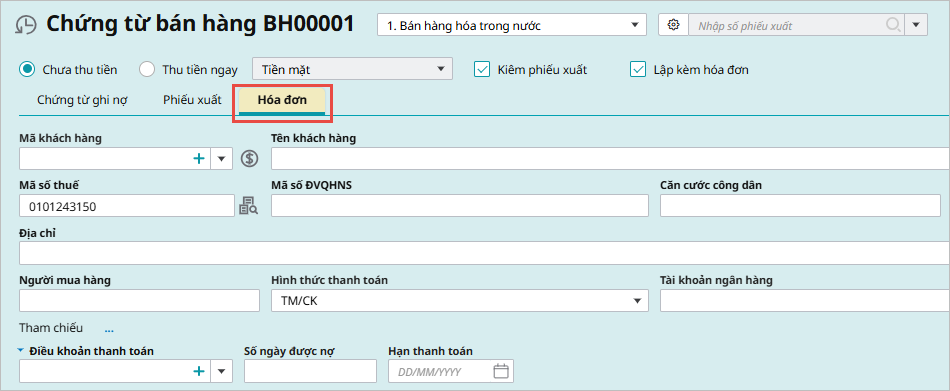Add a new payment term with the plus icon
The width and height of the screenshot is (950, 391).
(x=198, y=371)
